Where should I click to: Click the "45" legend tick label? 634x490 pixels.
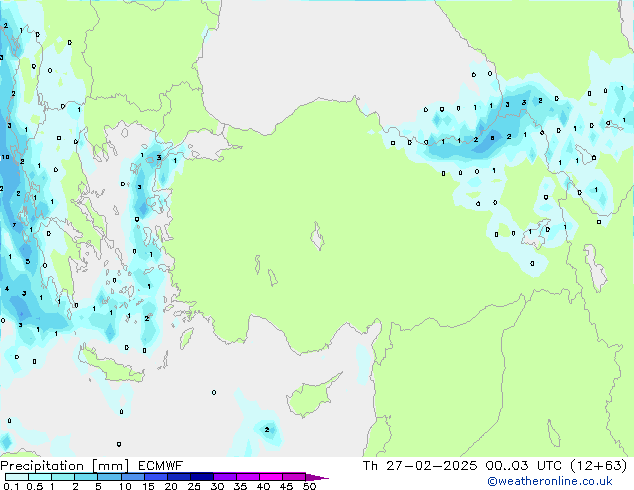click(286, 486)
